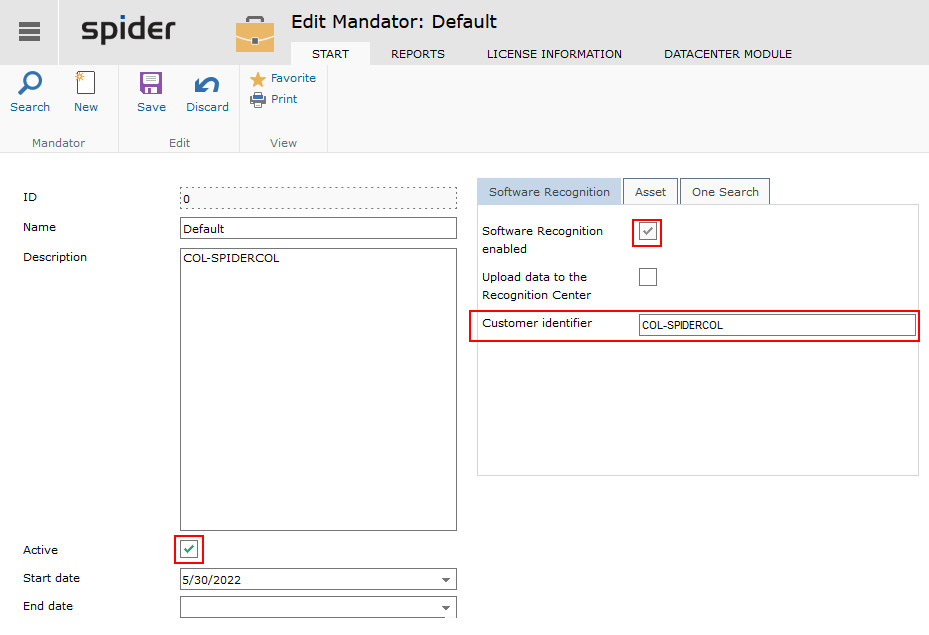Click the Customer identifier input field
Viewport: 929px width, 635px height.
click(x=777, y=325)
